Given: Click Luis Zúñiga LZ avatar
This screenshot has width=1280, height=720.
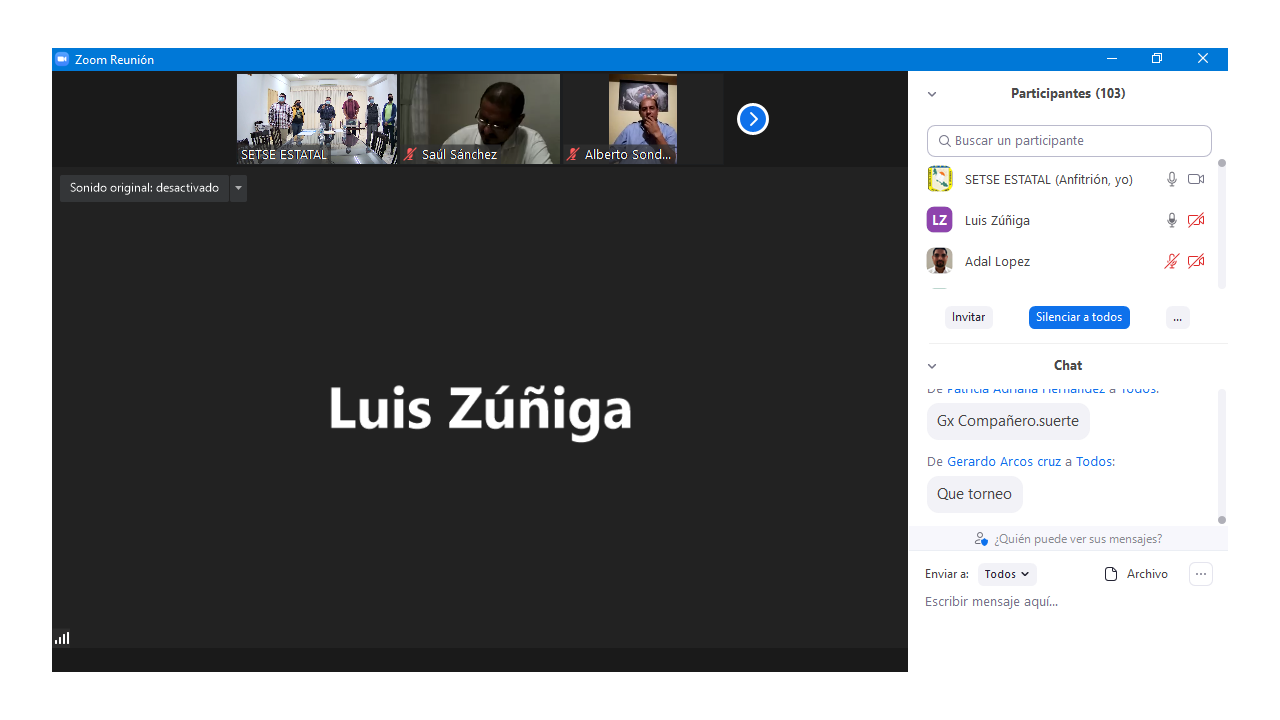Looking at the screenshot, I should click(x=939, y=220).
